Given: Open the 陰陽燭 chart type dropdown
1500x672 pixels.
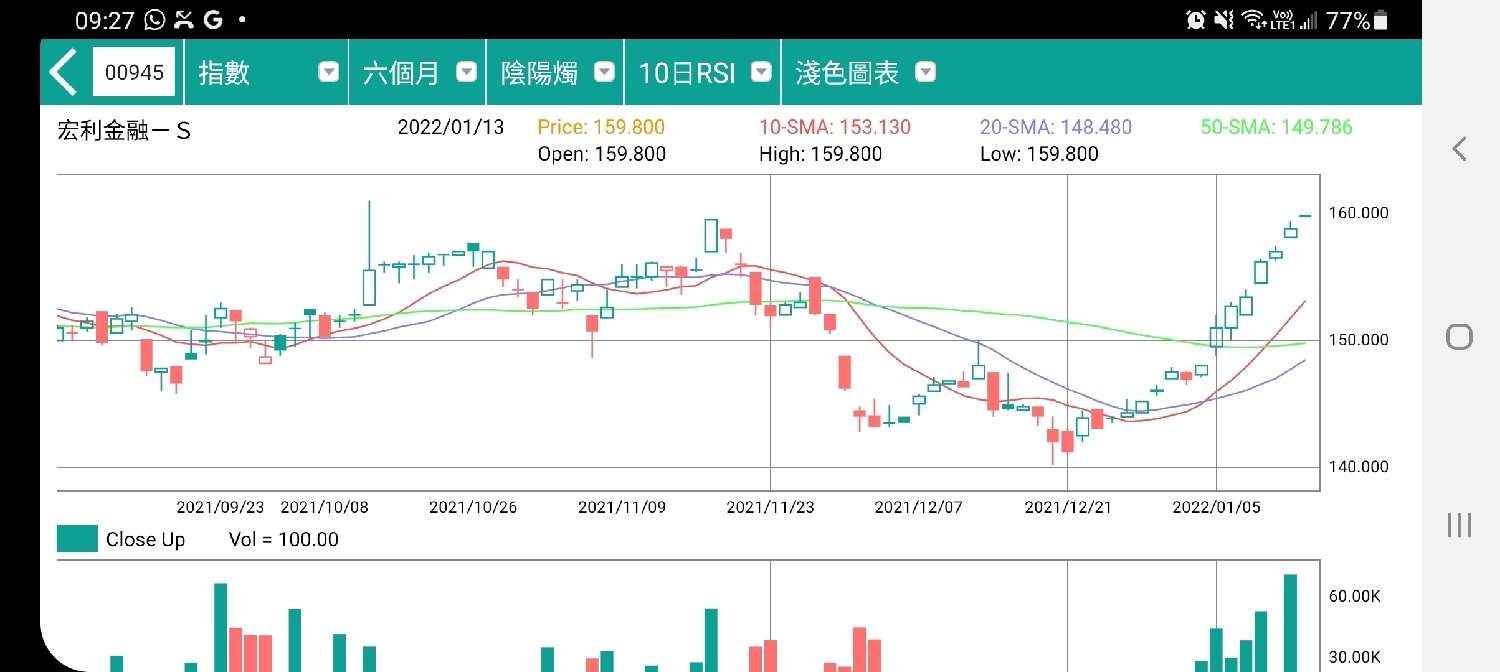Looking at the screenshot, I should pos(556,73).
